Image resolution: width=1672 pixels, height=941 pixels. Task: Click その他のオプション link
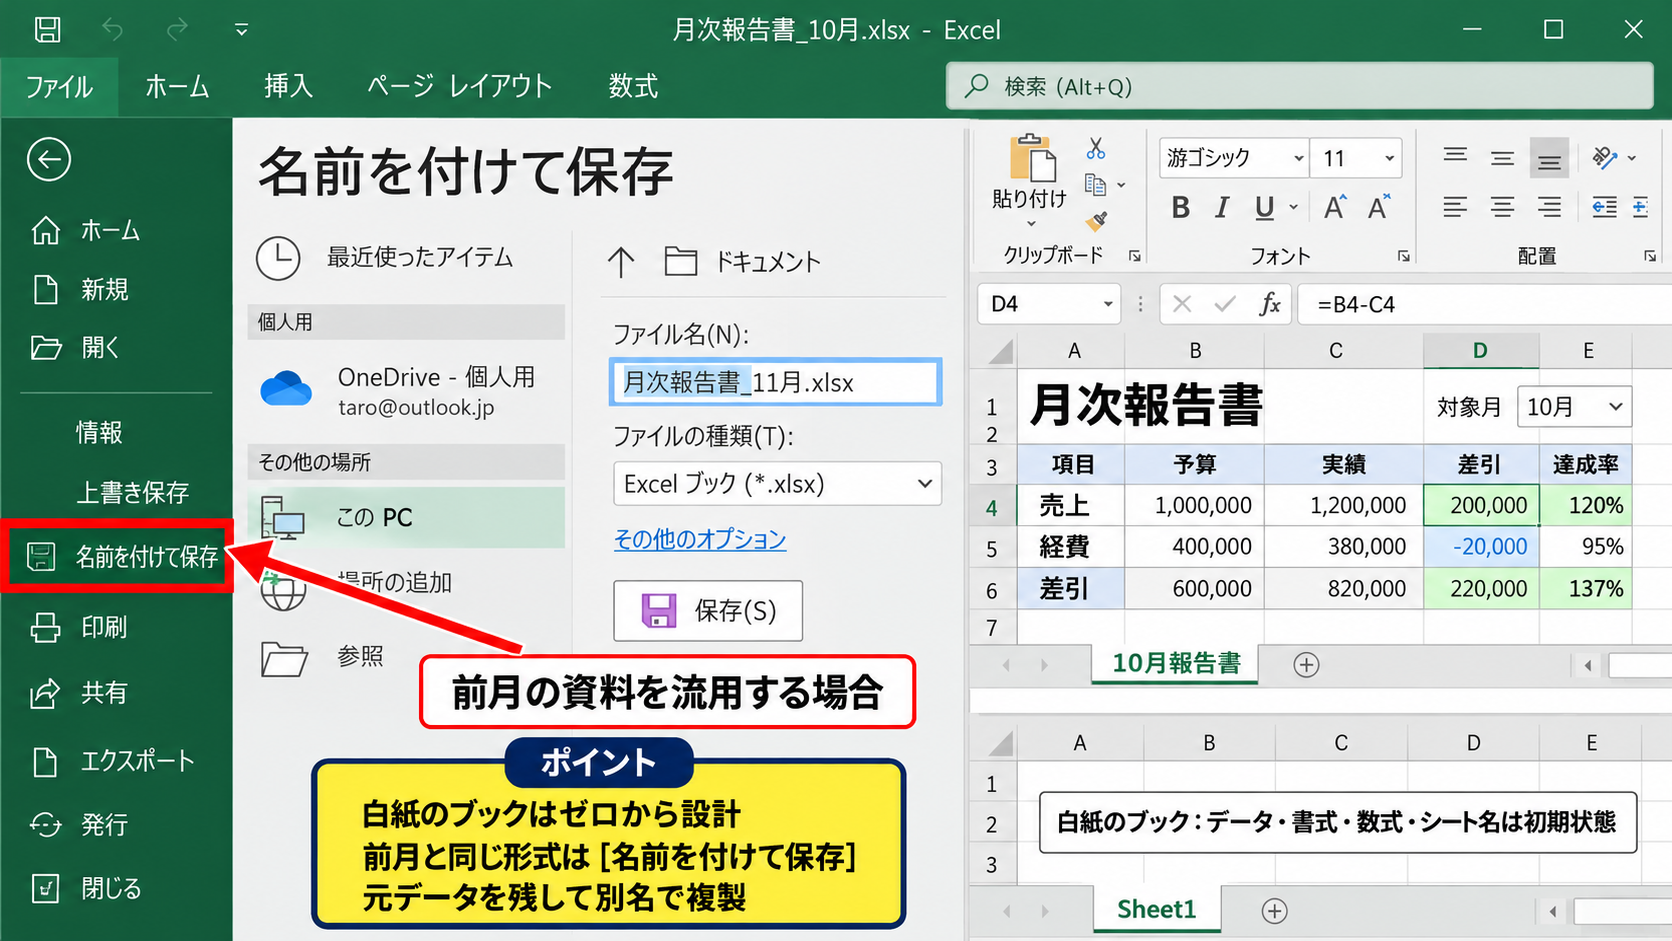point(700,539)
